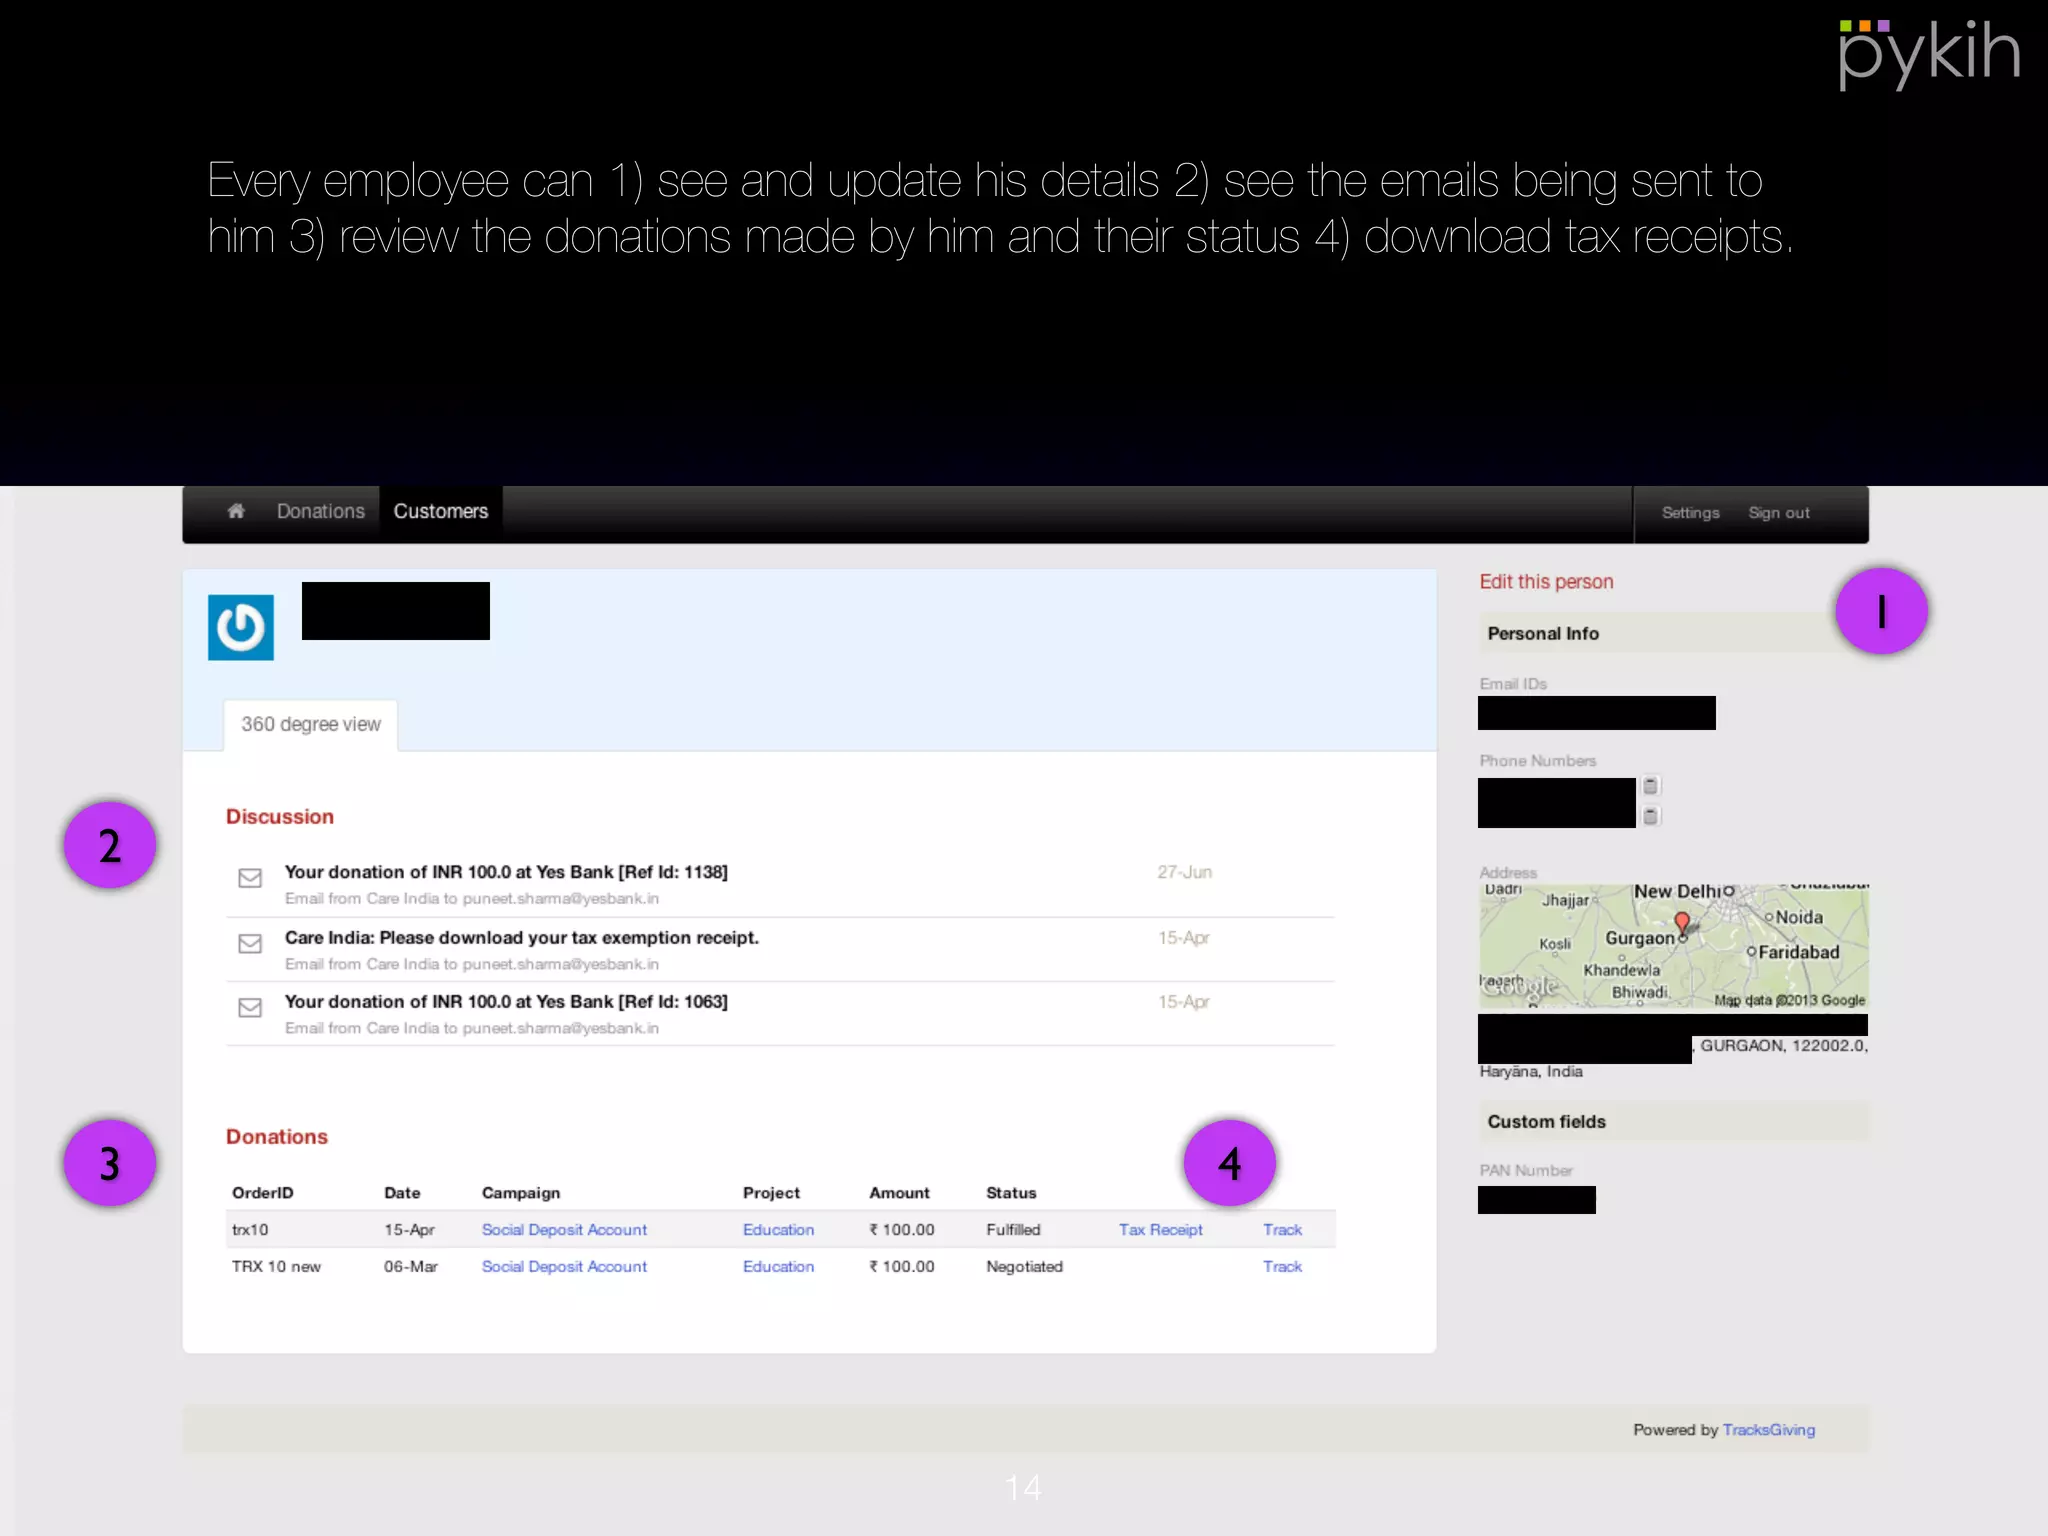Open the Google map of Gurgaon
Image resolution: width=2048 pixels, height=1536 pixels.
pos(1674,946)
